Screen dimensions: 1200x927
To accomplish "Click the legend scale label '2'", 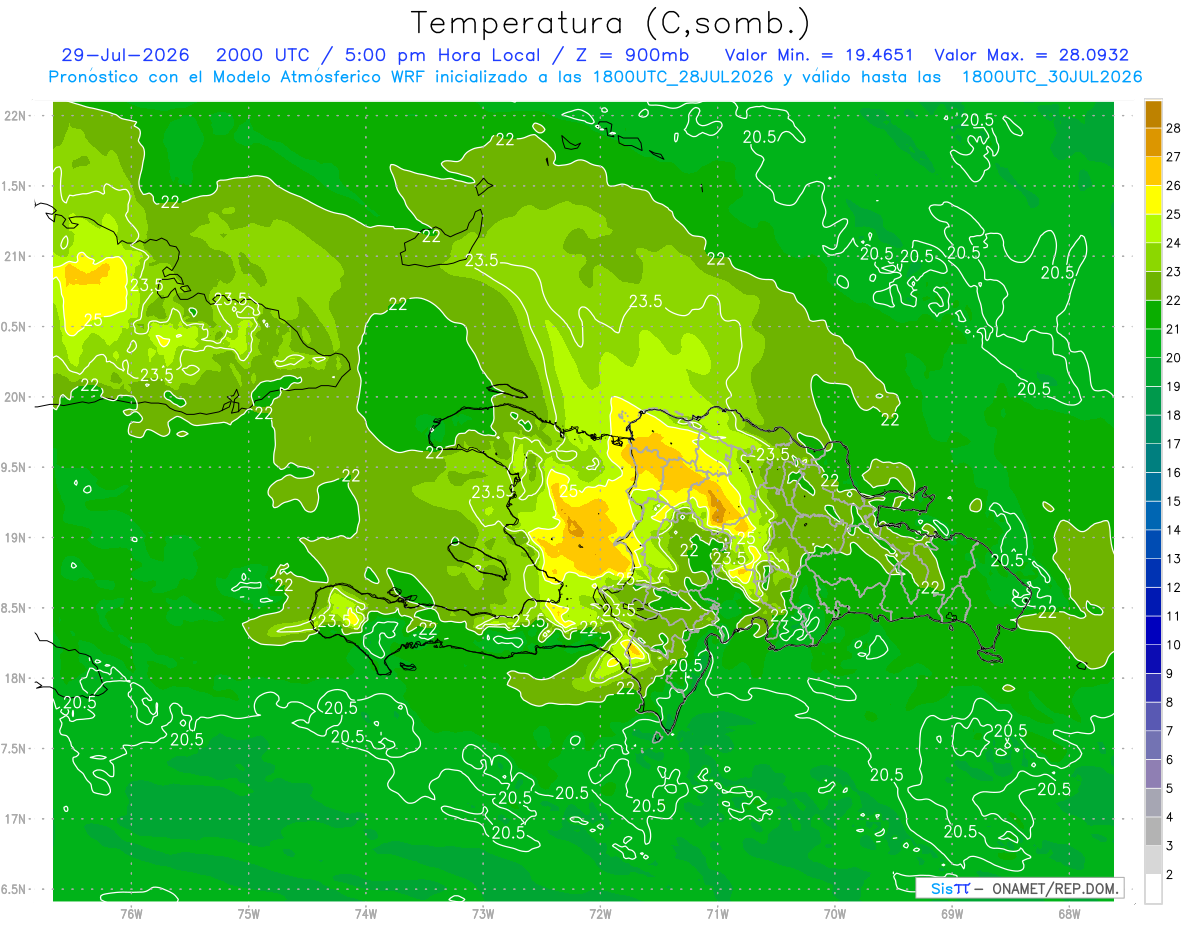I will [x=1171, y=875].
